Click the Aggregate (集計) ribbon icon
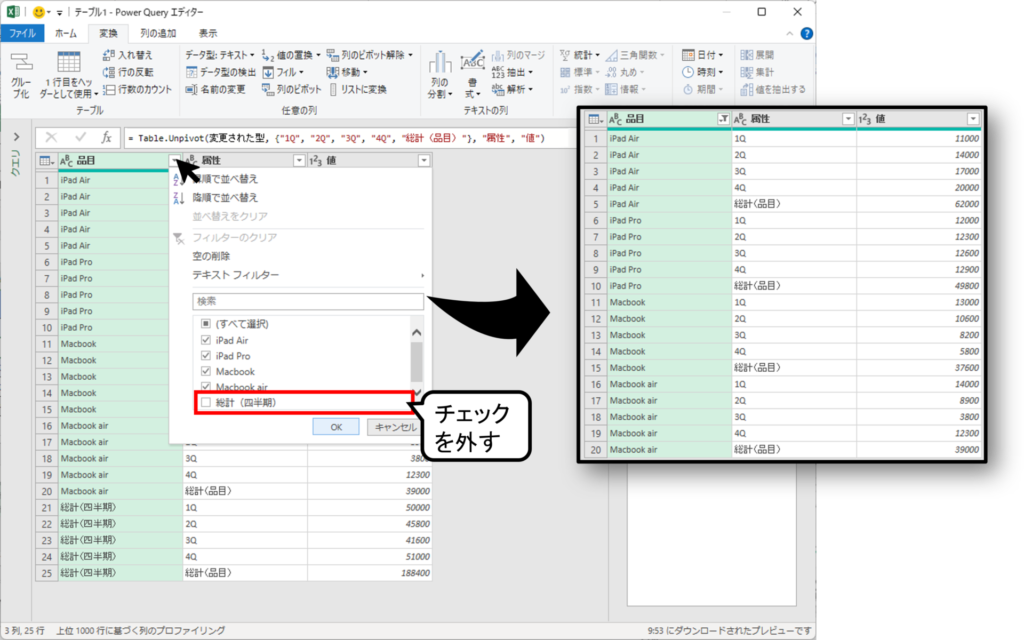The image size is (1024, 640). click(757, 72)
